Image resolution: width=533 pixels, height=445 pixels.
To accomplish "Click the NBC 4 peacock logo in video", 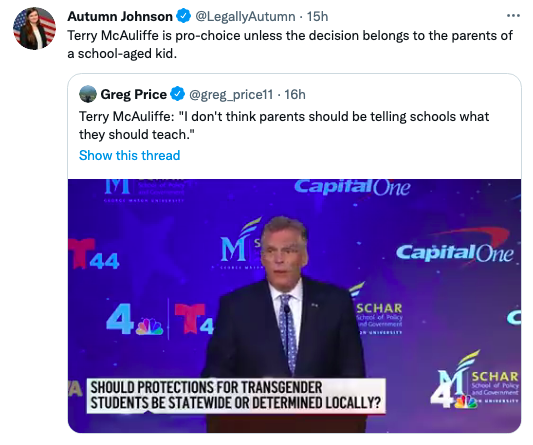I will click(x=135, y=322).
